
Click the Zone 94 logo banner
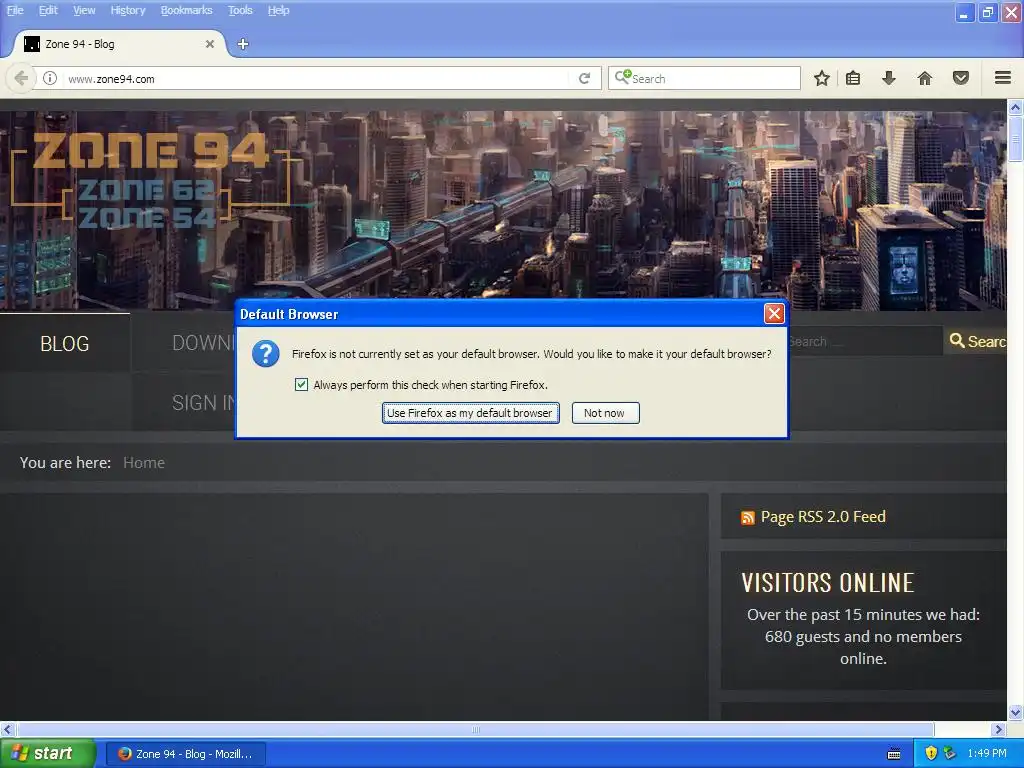tap(151, 180)
